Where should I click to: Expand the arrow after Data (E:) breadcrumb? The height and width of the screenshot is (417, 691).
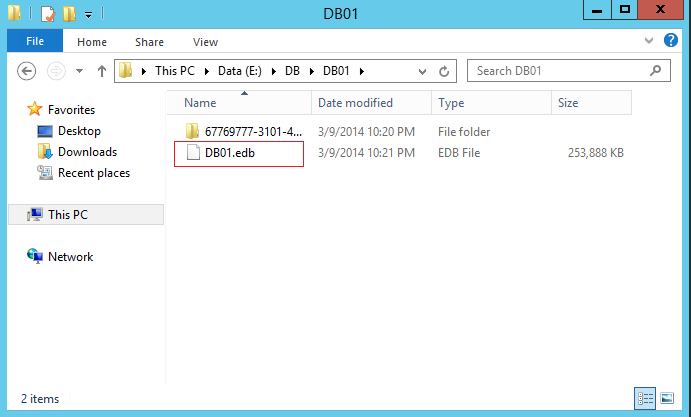tap(274, 71)
